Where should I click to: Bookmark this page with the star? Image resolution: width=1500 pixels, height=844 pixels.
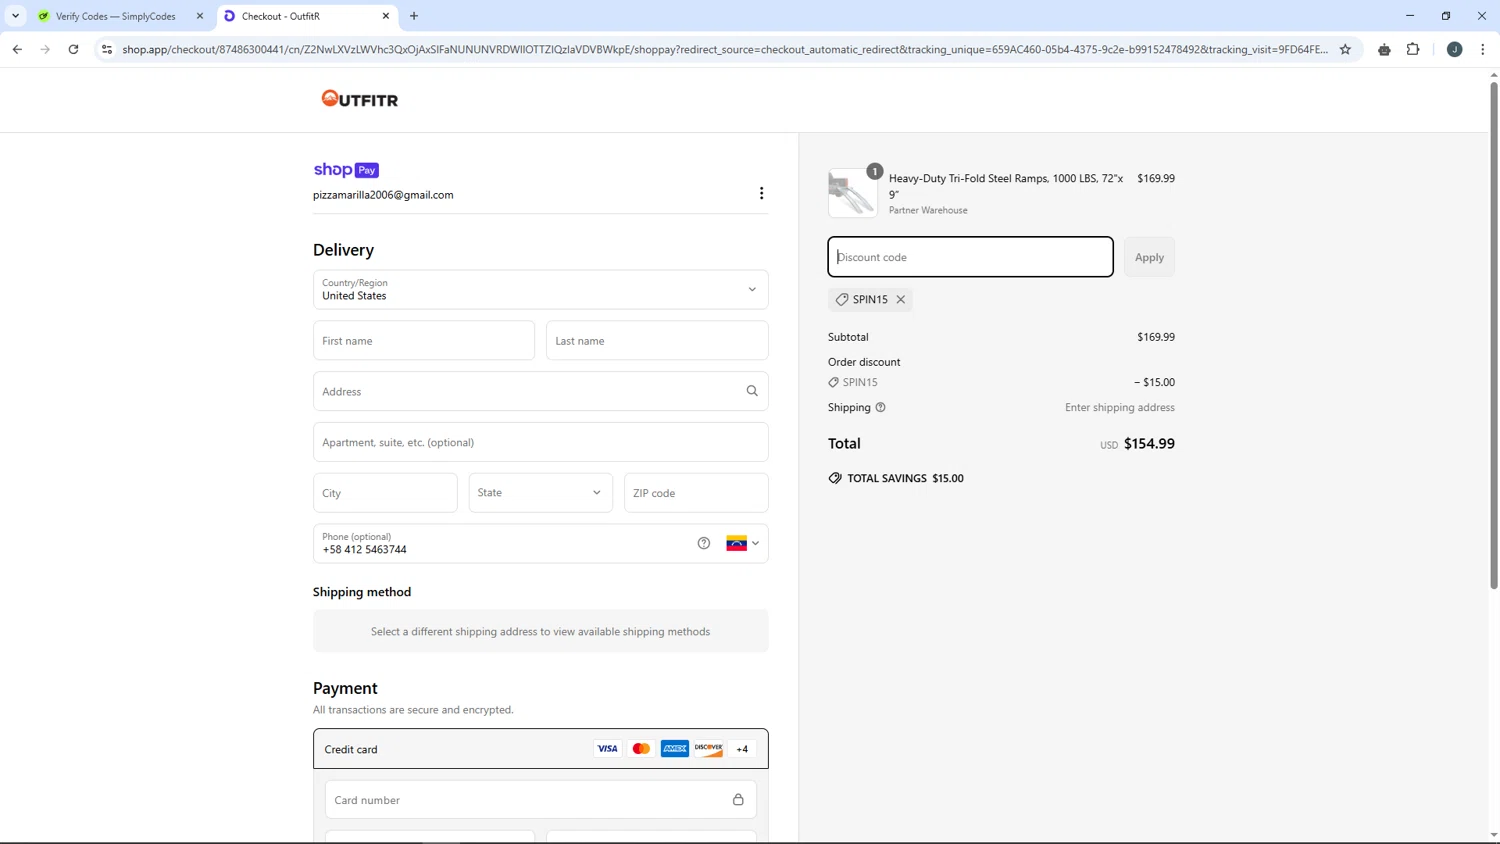point(1345,49)
